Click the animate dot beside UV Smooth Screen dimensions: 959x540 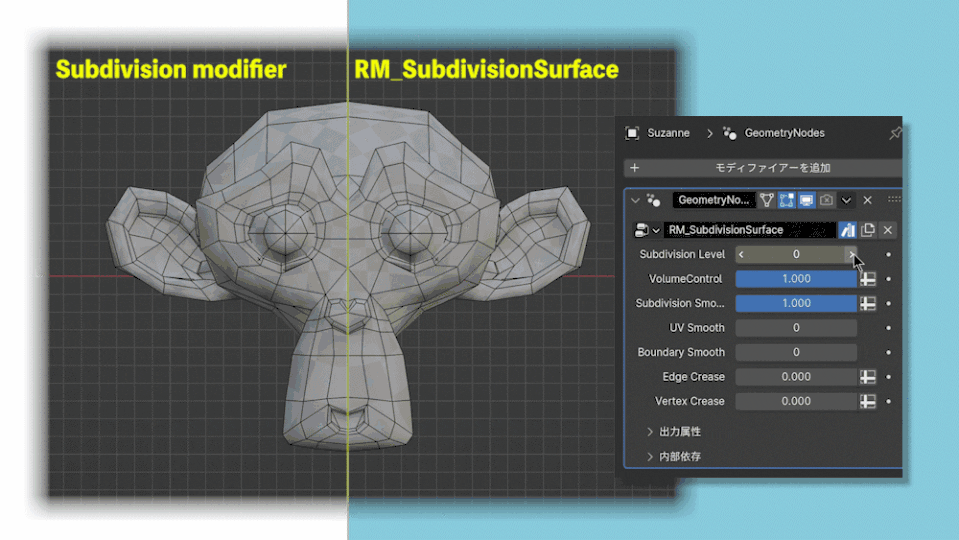coord(888,328)
